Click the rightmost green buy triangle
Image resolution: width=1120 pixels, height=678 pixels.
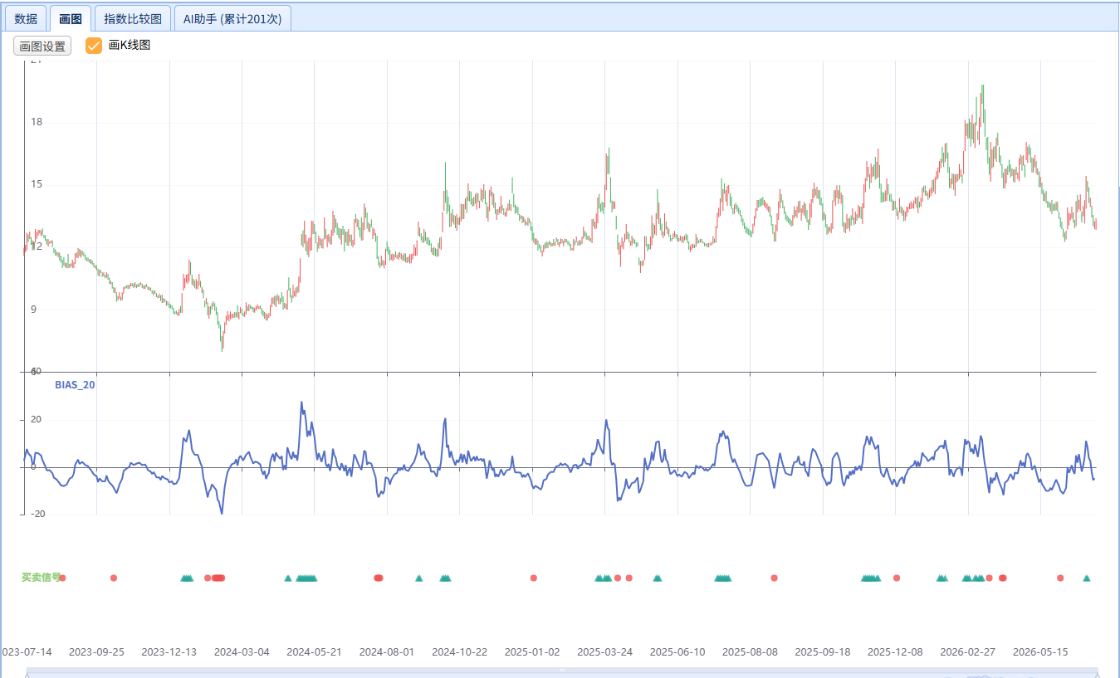point(1086,578)
